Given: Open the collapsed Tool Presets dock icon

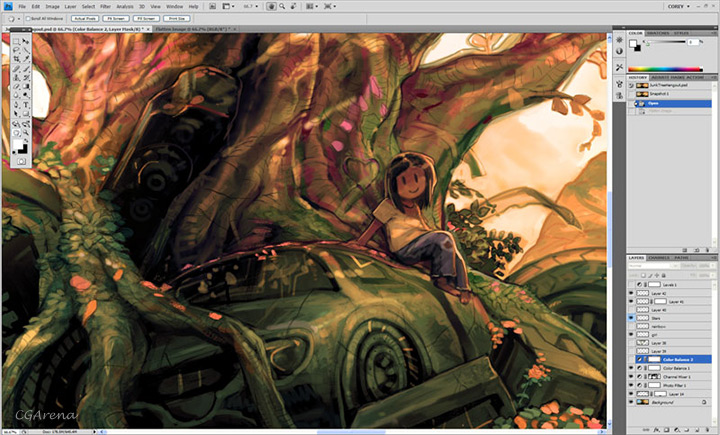Looking at the screenshot, I should (x=619, y=67).
